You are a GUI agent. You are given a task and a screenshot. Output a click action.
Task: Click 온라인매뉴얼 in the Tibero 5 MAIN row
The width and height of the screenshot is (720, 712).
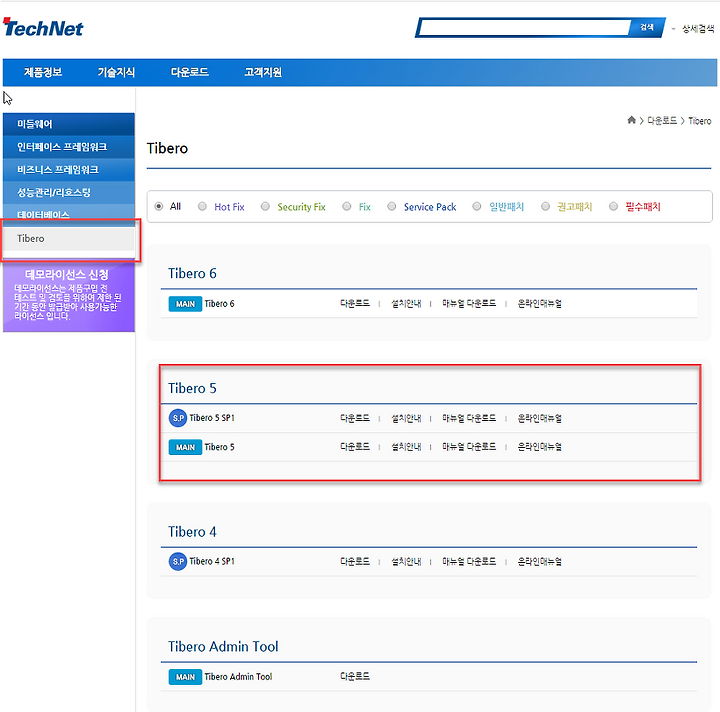540,447
